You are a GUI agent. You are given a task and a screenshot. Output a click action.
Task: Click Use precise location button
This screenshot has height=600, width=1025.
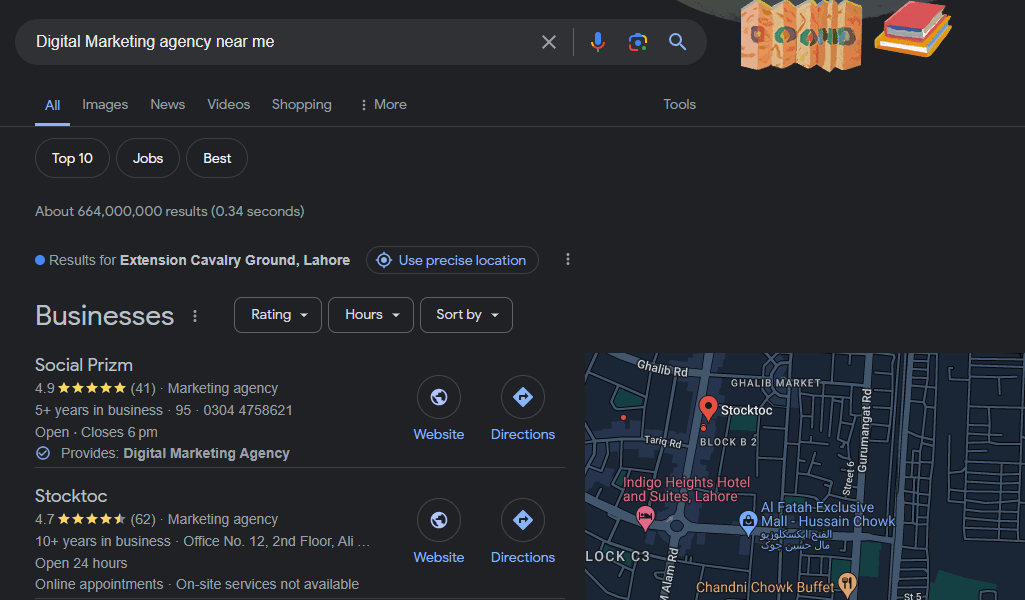(x=452, y=260)
